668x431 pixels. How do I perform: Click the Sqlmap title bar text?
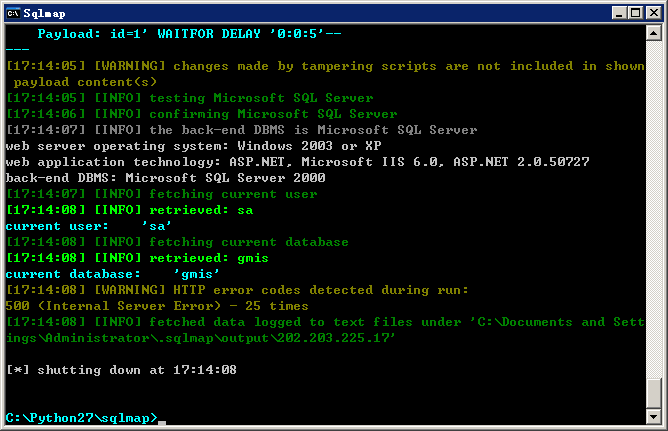44,14
